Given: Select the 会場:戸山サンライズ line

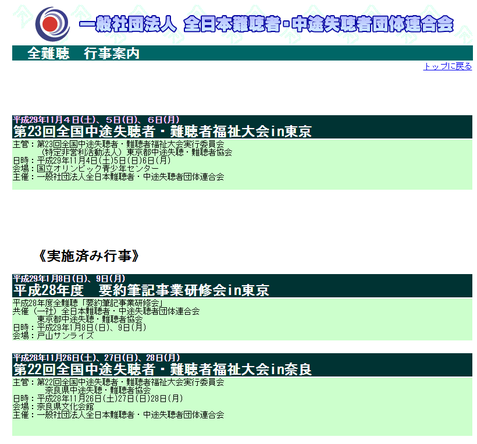Looking at the screenshot, I should (53, 336).
